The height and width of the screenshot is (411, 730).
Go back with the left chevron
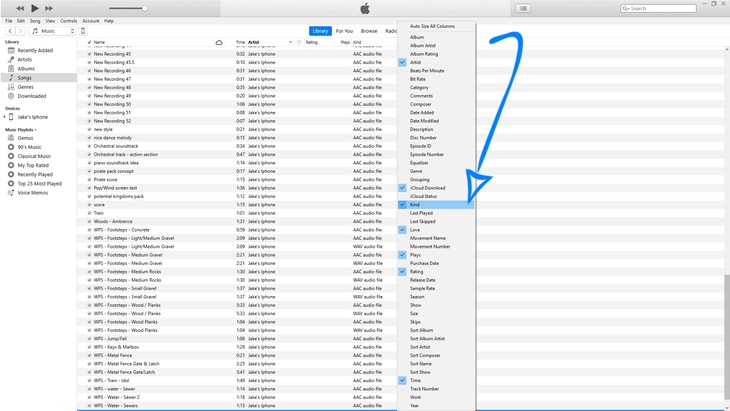(x=10, y=31)
